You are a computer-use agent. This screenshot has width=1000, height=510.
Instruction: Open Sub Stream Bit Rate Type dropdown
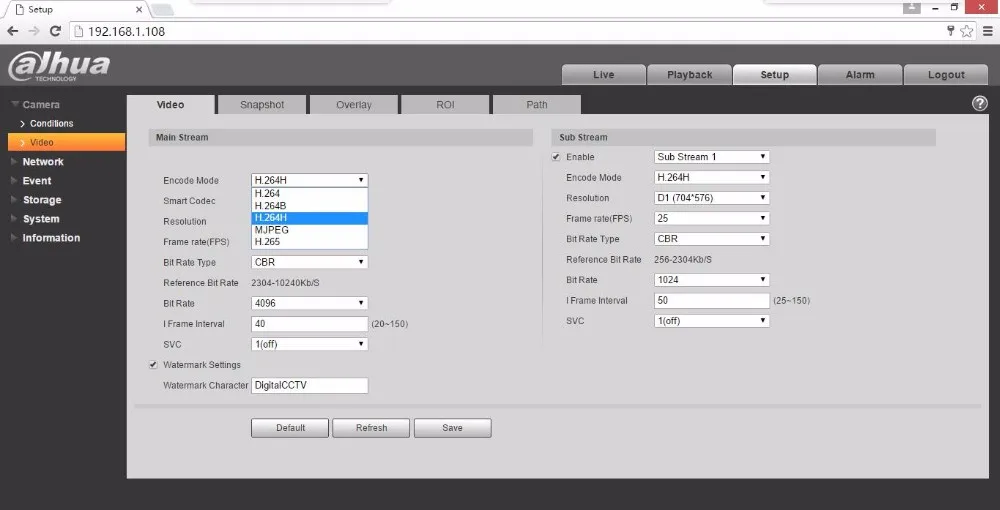coord(712,238)
